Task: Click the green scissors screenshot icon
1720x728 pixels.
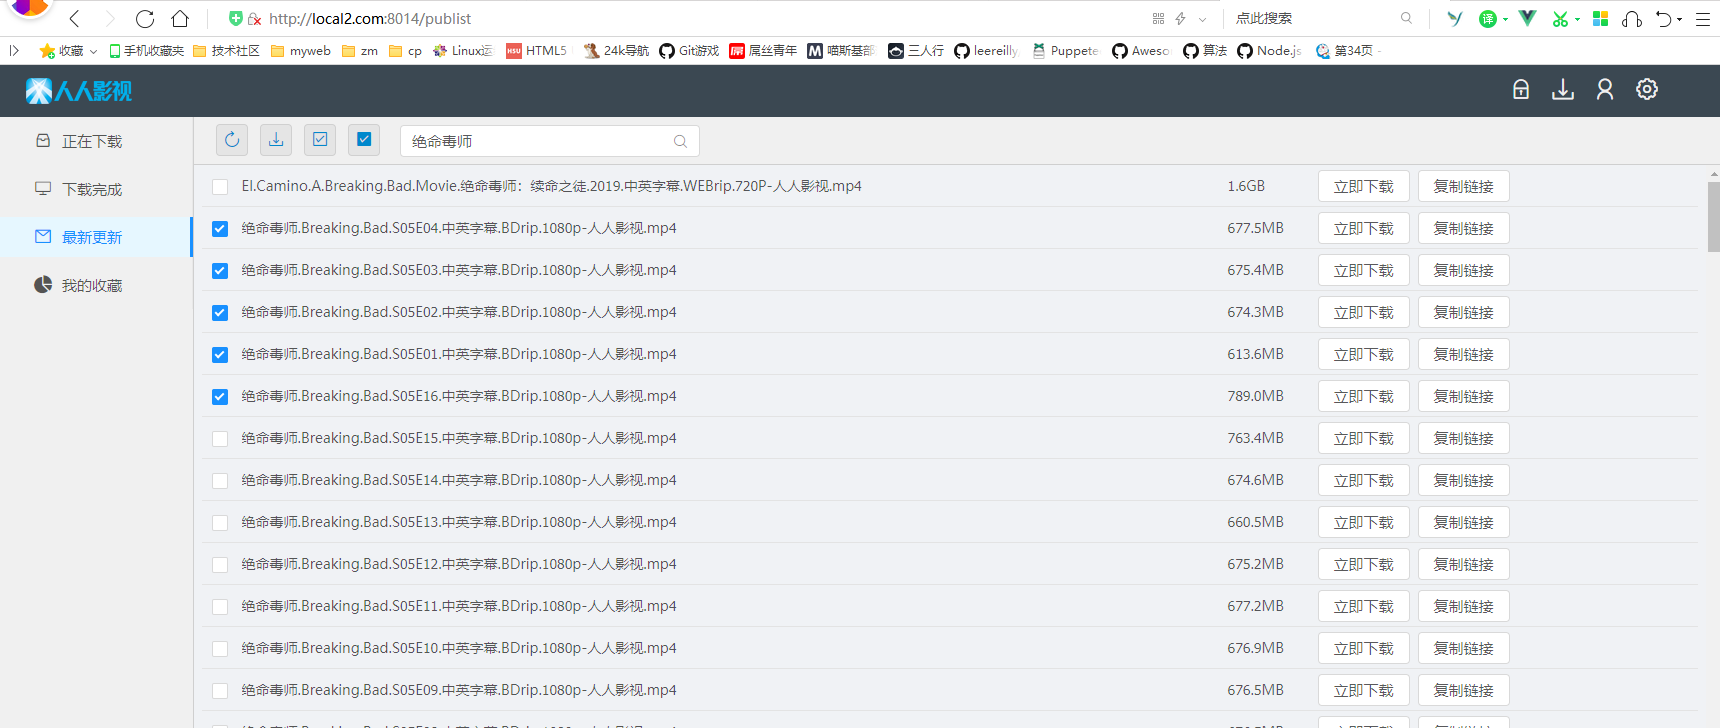Action: tap(1560, 18)
